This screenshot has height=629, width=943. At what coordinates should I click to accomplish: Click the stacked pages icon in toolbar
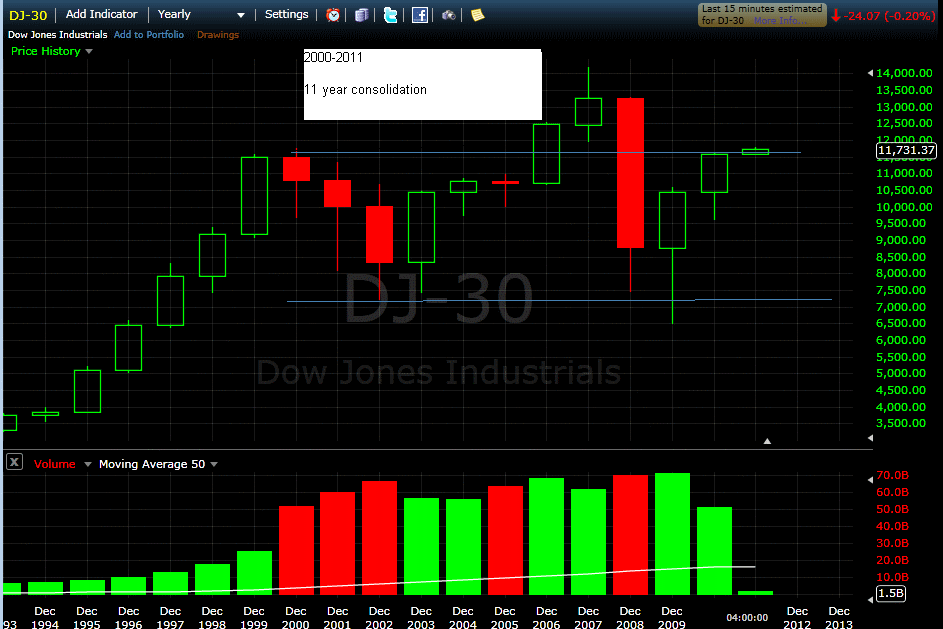(361, 15)
